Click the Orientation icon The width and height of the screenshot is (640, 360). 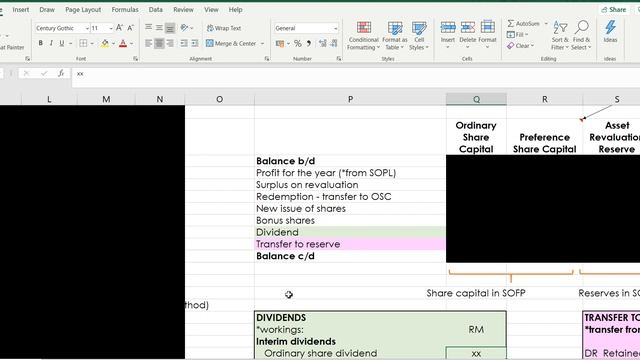point(184,28)
